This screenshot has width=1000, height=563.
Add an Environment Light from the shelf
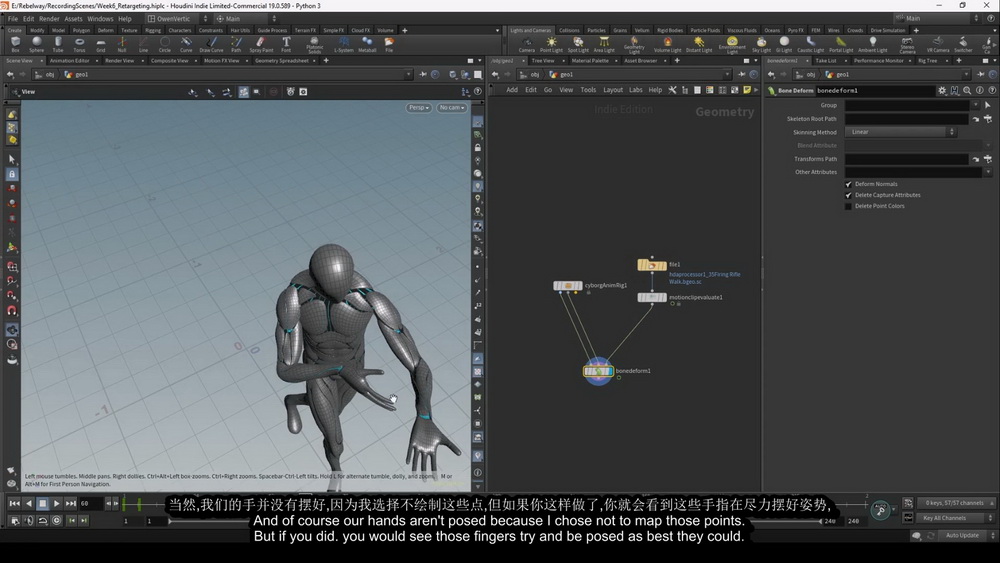click(732, 45)
